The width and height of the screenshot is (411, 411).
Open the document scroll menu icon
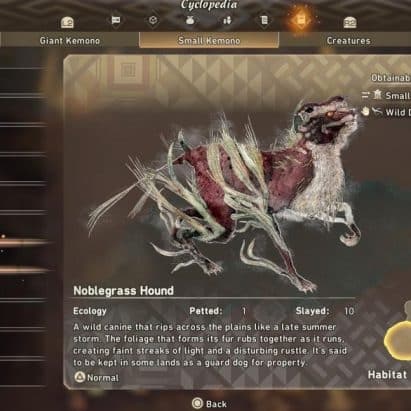click(264, 20)
